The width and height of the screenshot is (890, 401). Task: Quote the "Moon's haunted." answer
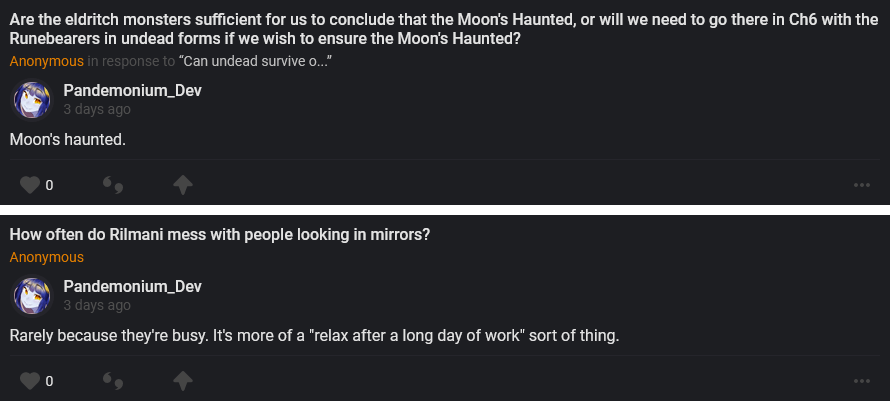coord(113,185)
